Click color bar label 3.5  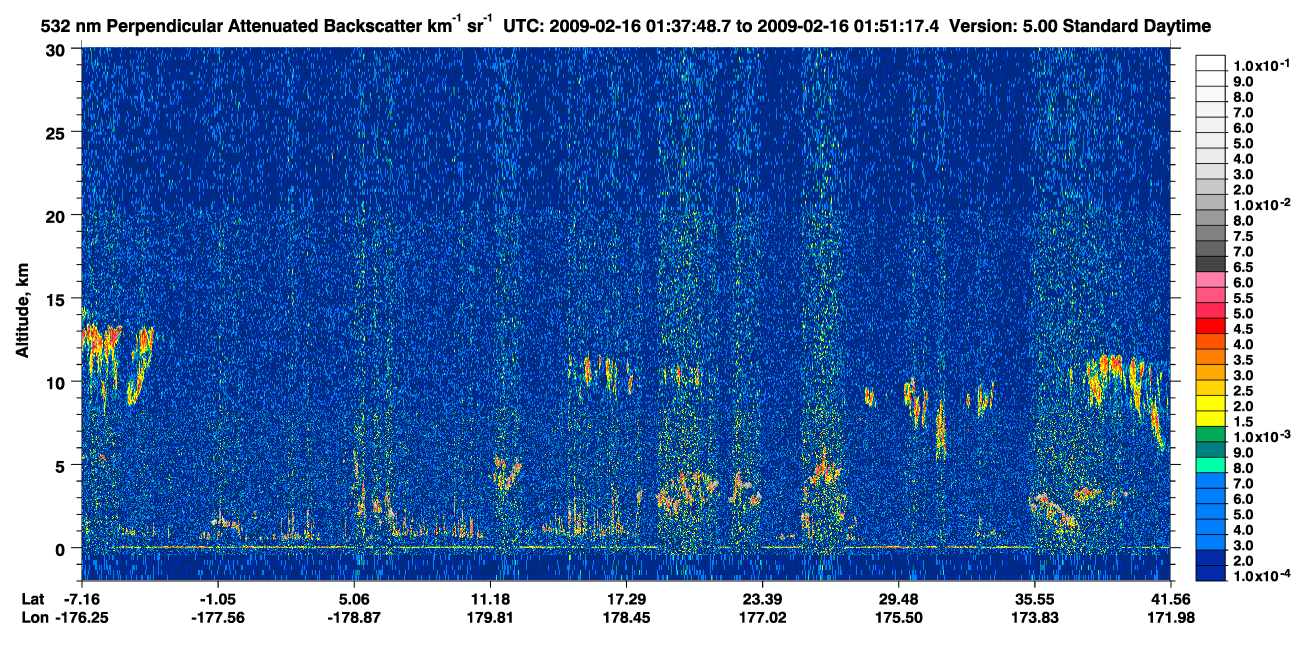(x=1242, y=361)
